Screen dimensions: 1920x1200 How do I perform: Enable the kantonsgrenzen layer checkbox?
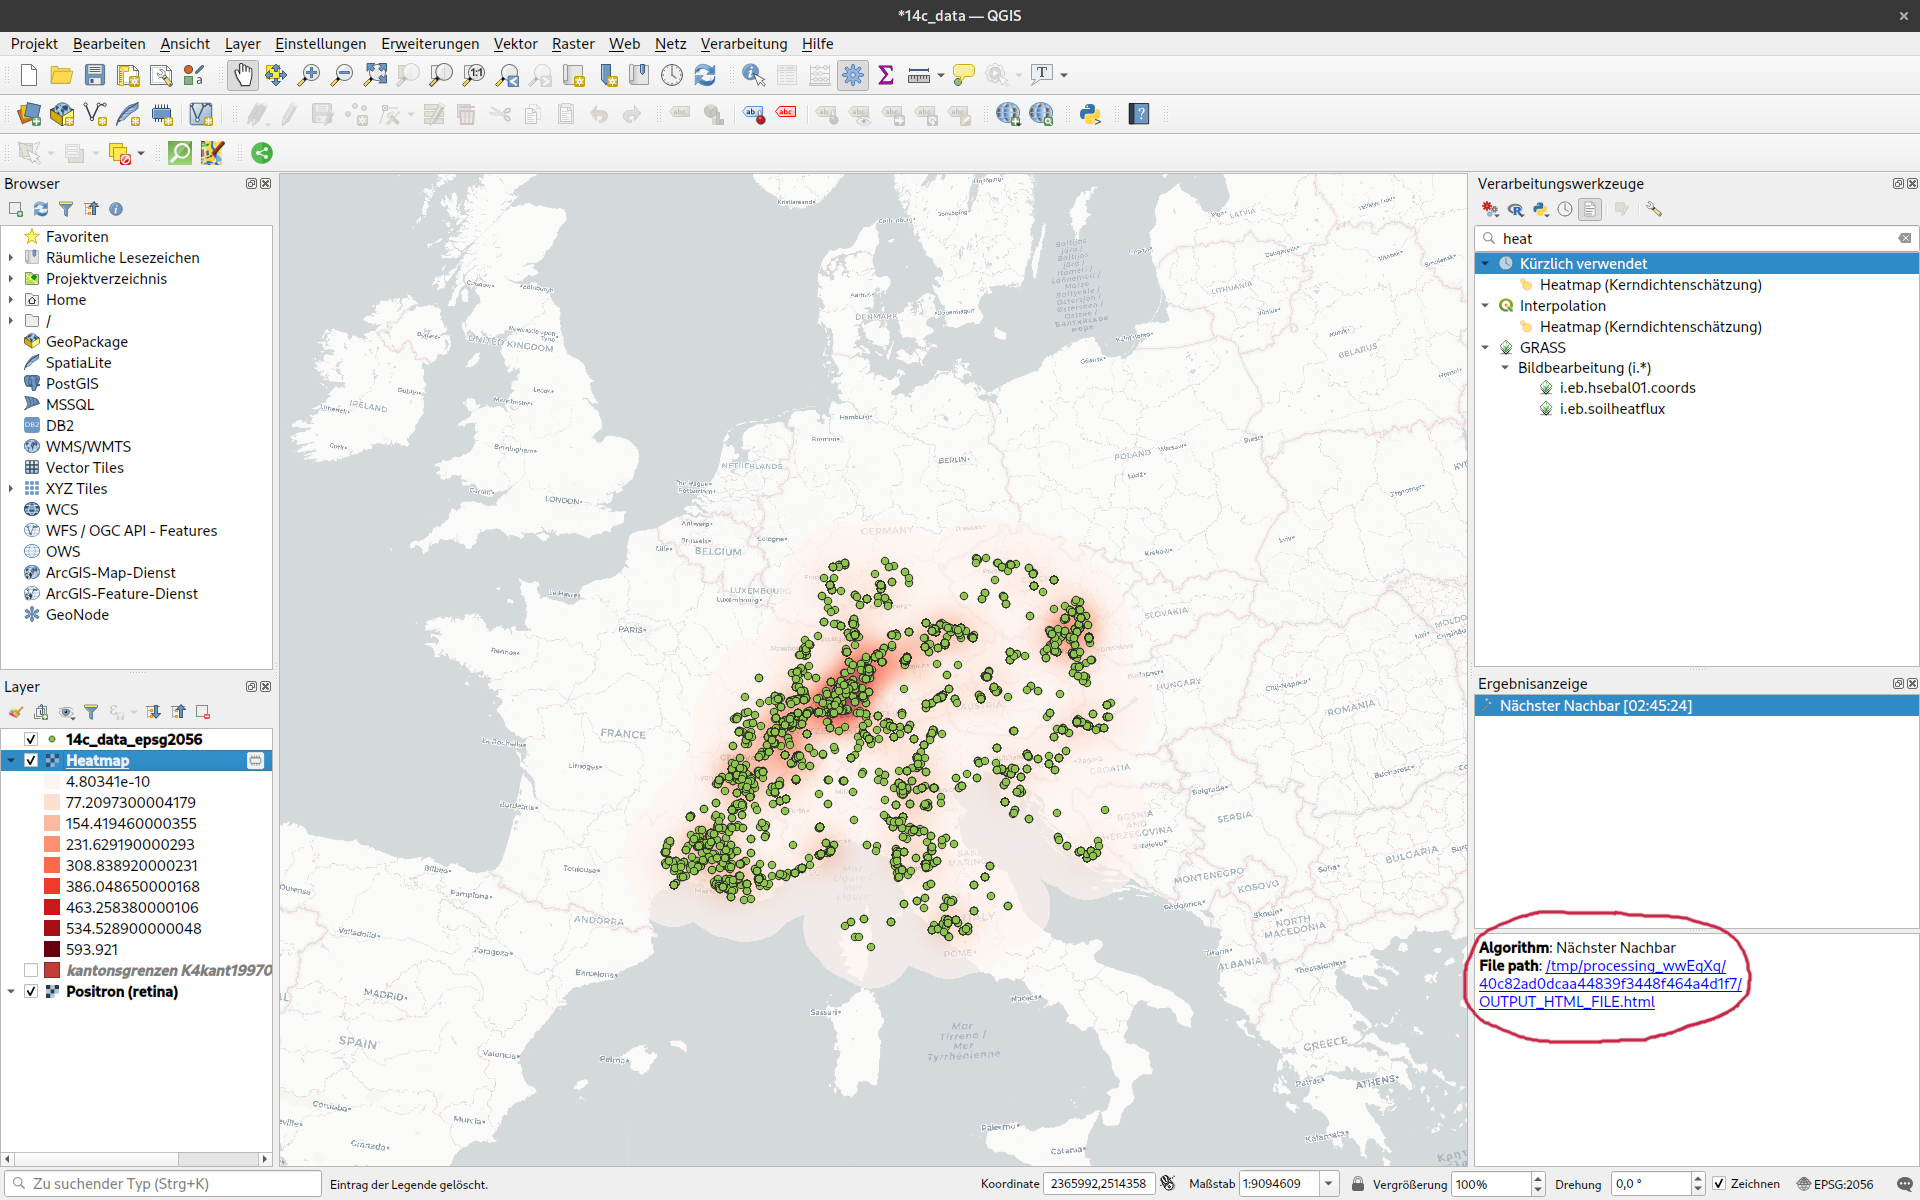click(31, 970)
